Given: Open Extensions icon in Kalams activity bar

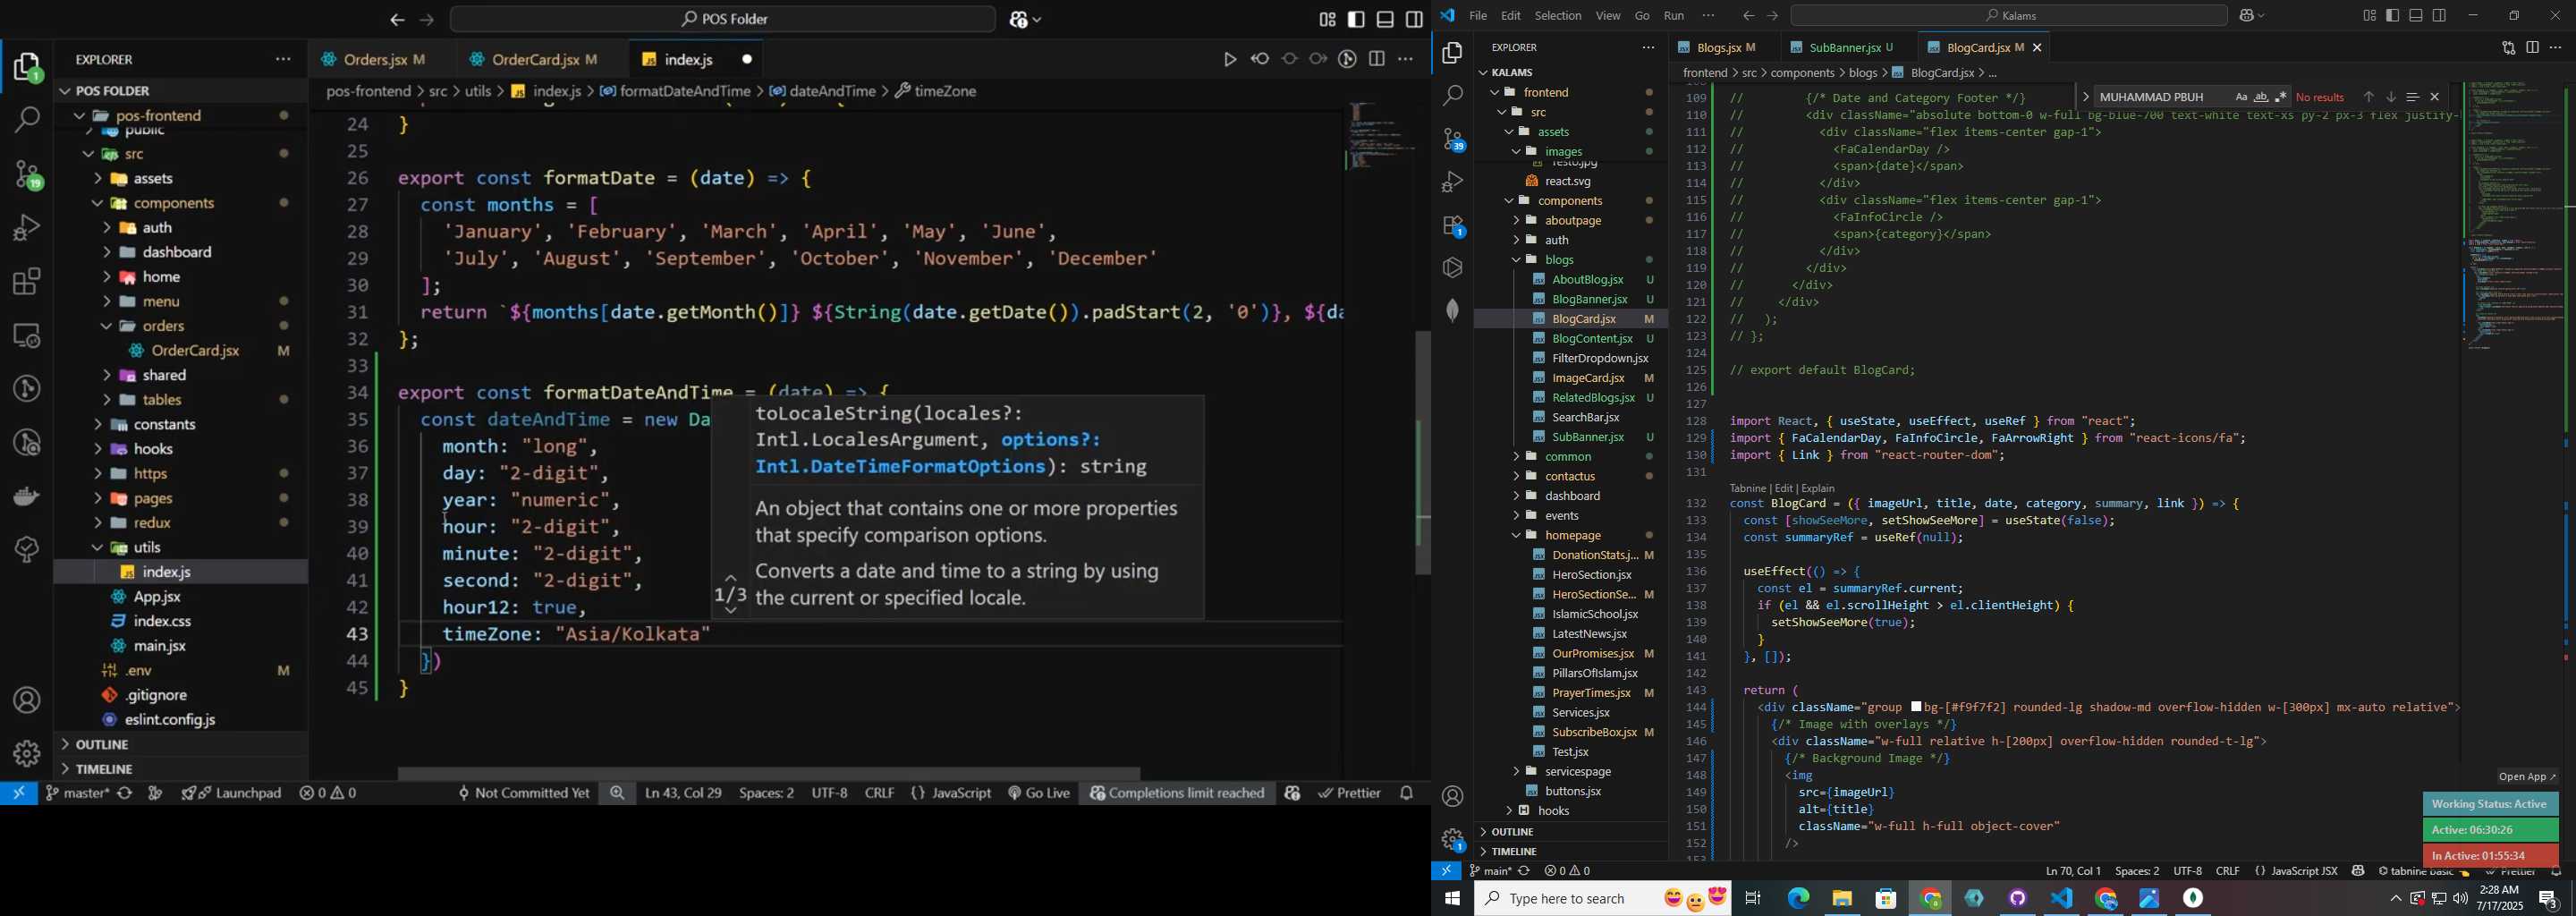Looking at the screenshot, I should pyautogui.click(x=1453, y=225).
